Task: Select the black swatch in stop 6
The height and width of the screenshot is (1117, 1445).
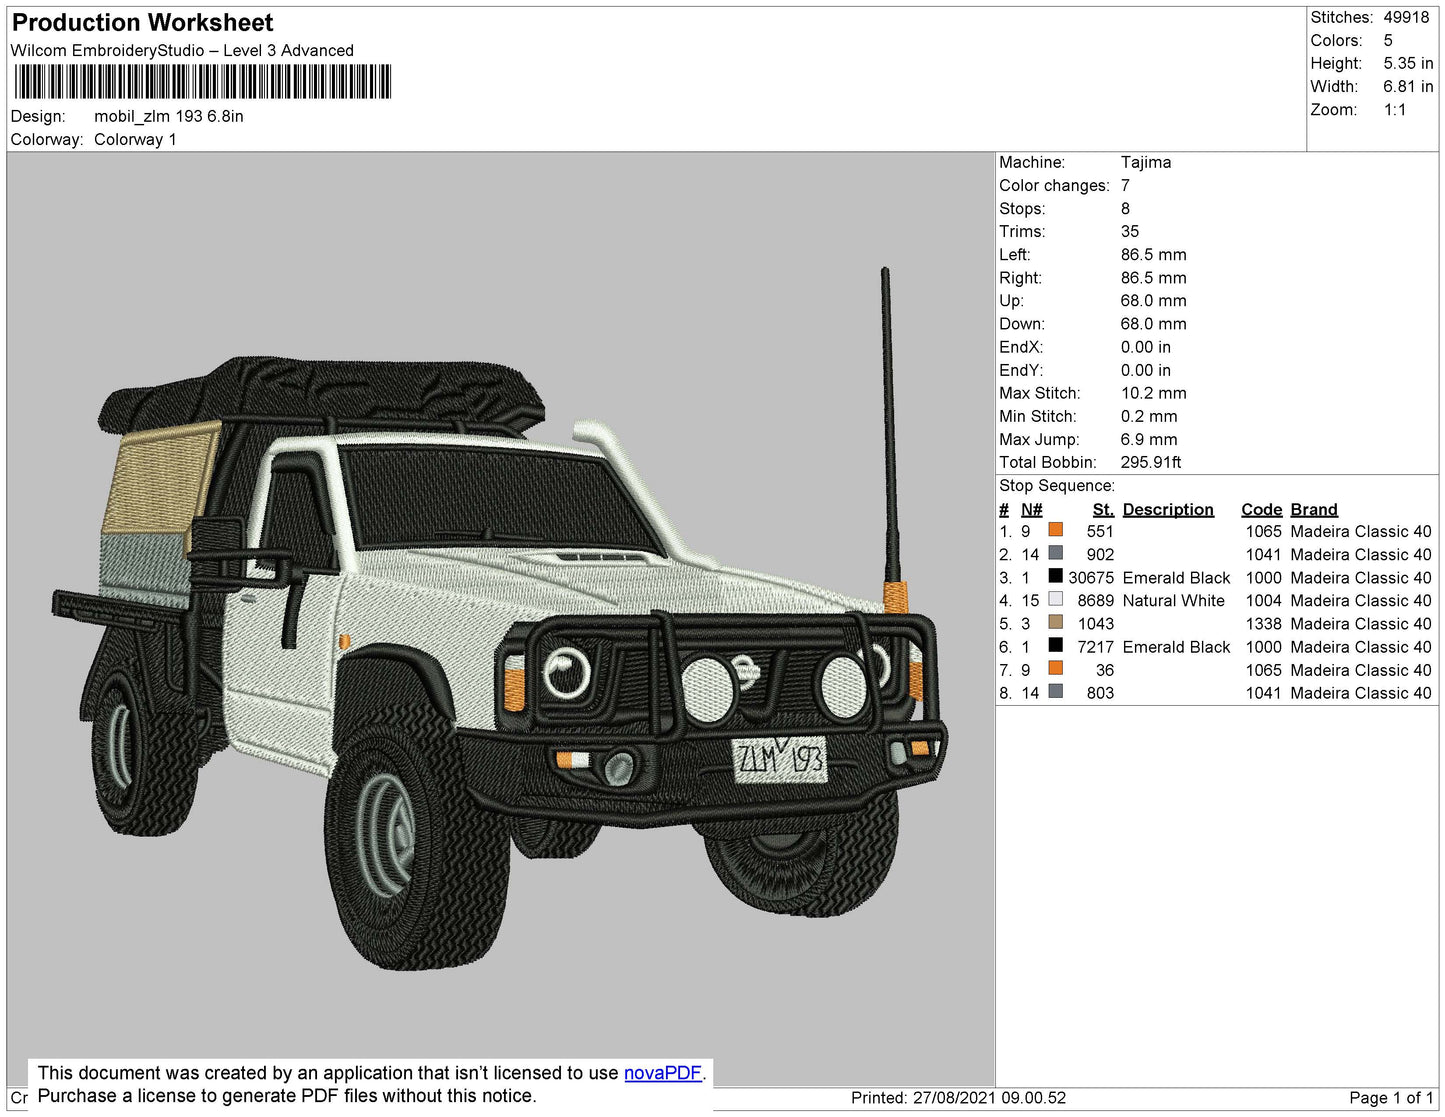Action: (1055, 645)
